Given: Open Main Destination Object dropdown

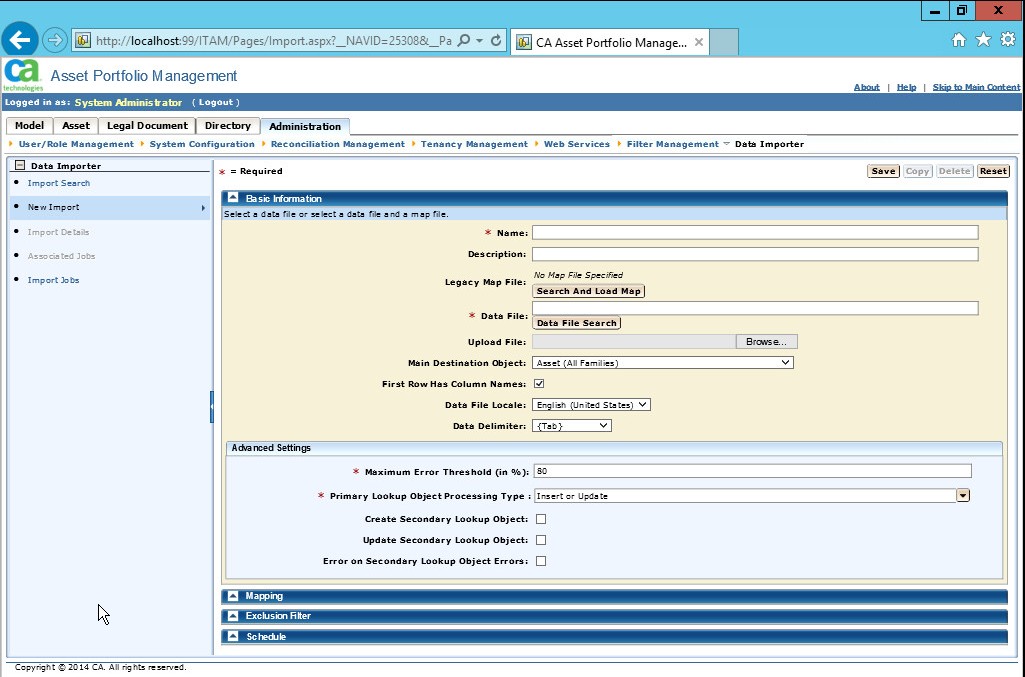Looking at the screenshot, I should [x=663, y=363].
